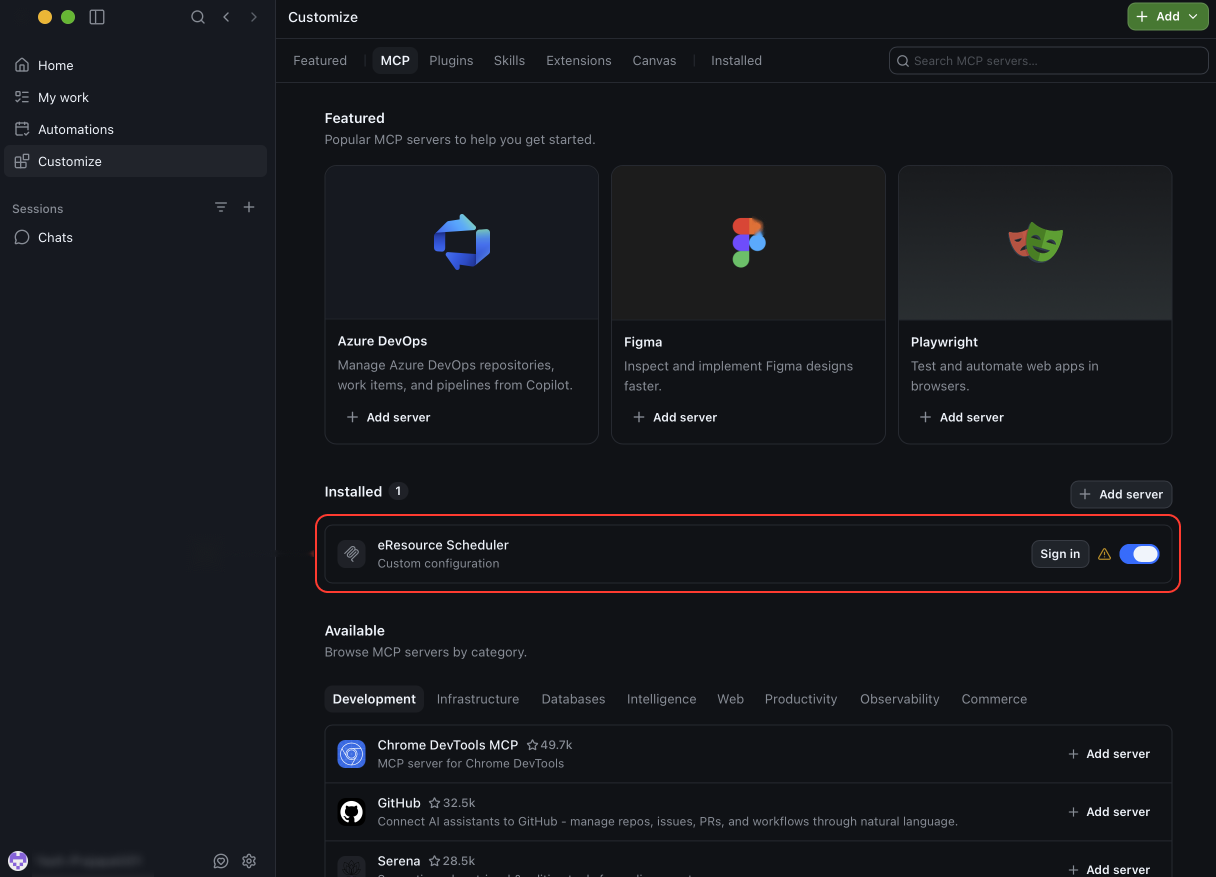Add server for GitHub
Viewport: 1216px width, 877px height.
tap(1109, 812)
